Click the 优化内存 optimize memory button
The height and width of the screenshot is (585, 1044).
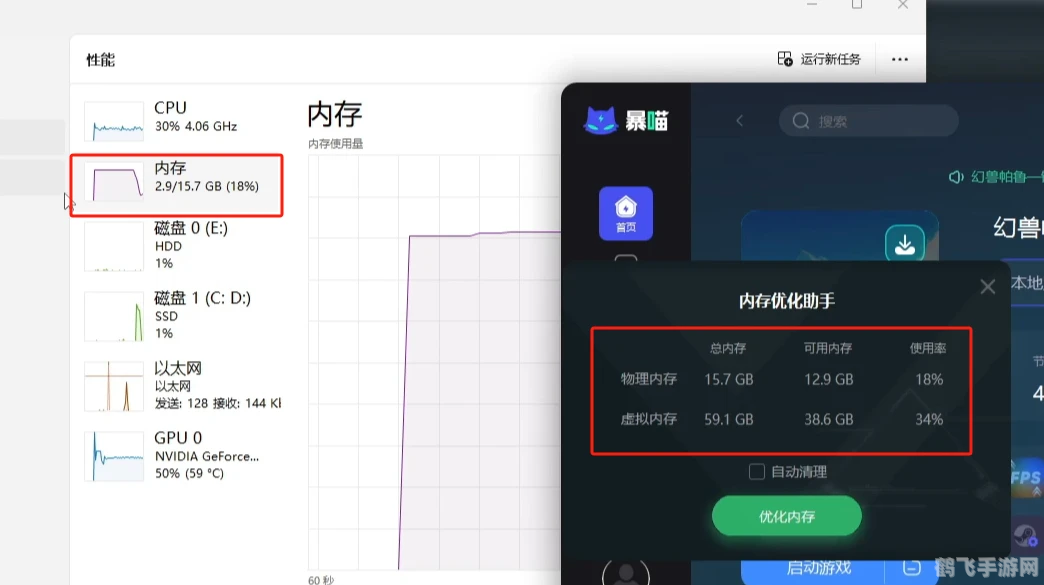tap(785, 516)
